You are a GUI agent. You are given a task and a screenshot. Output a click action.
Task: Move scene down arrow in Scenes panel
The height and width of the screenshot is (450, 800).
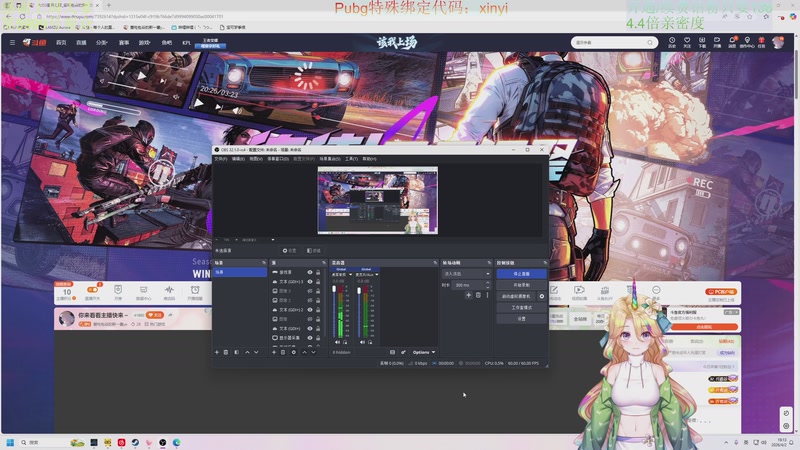256,352
